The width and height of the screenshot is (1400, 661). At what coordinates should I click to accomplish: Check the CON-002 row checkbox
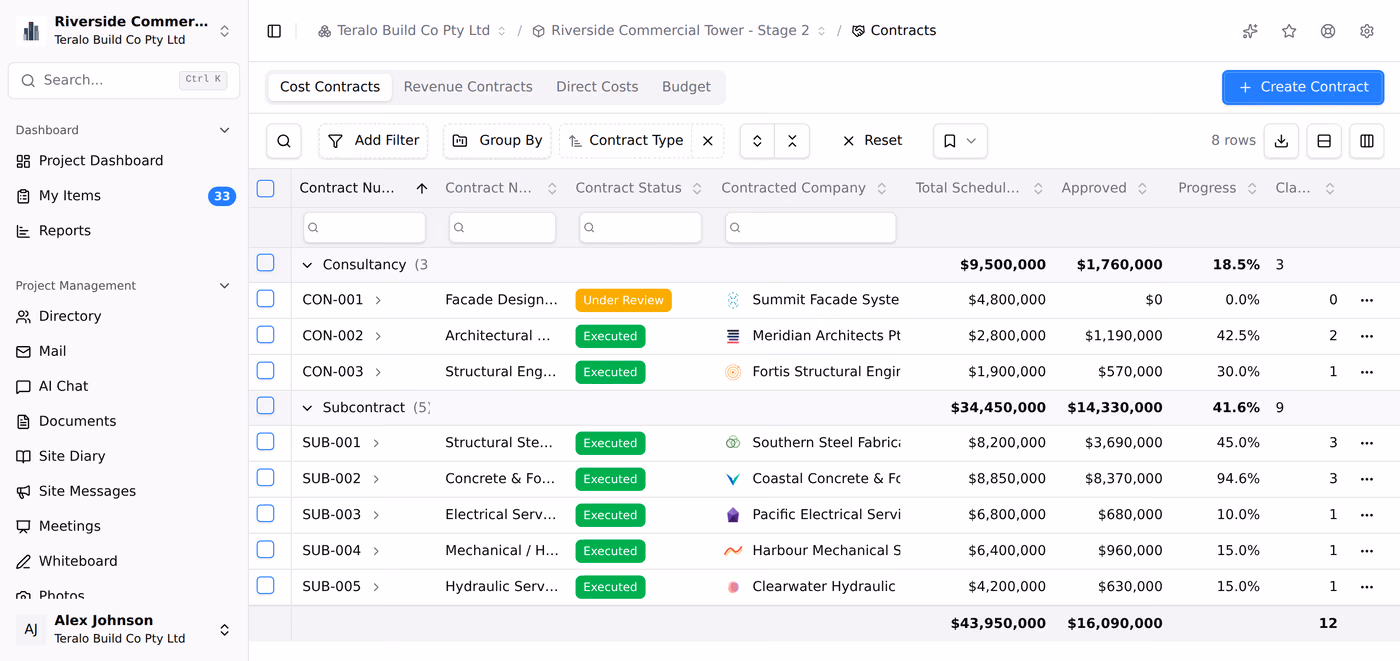click(x=265, y=335)
